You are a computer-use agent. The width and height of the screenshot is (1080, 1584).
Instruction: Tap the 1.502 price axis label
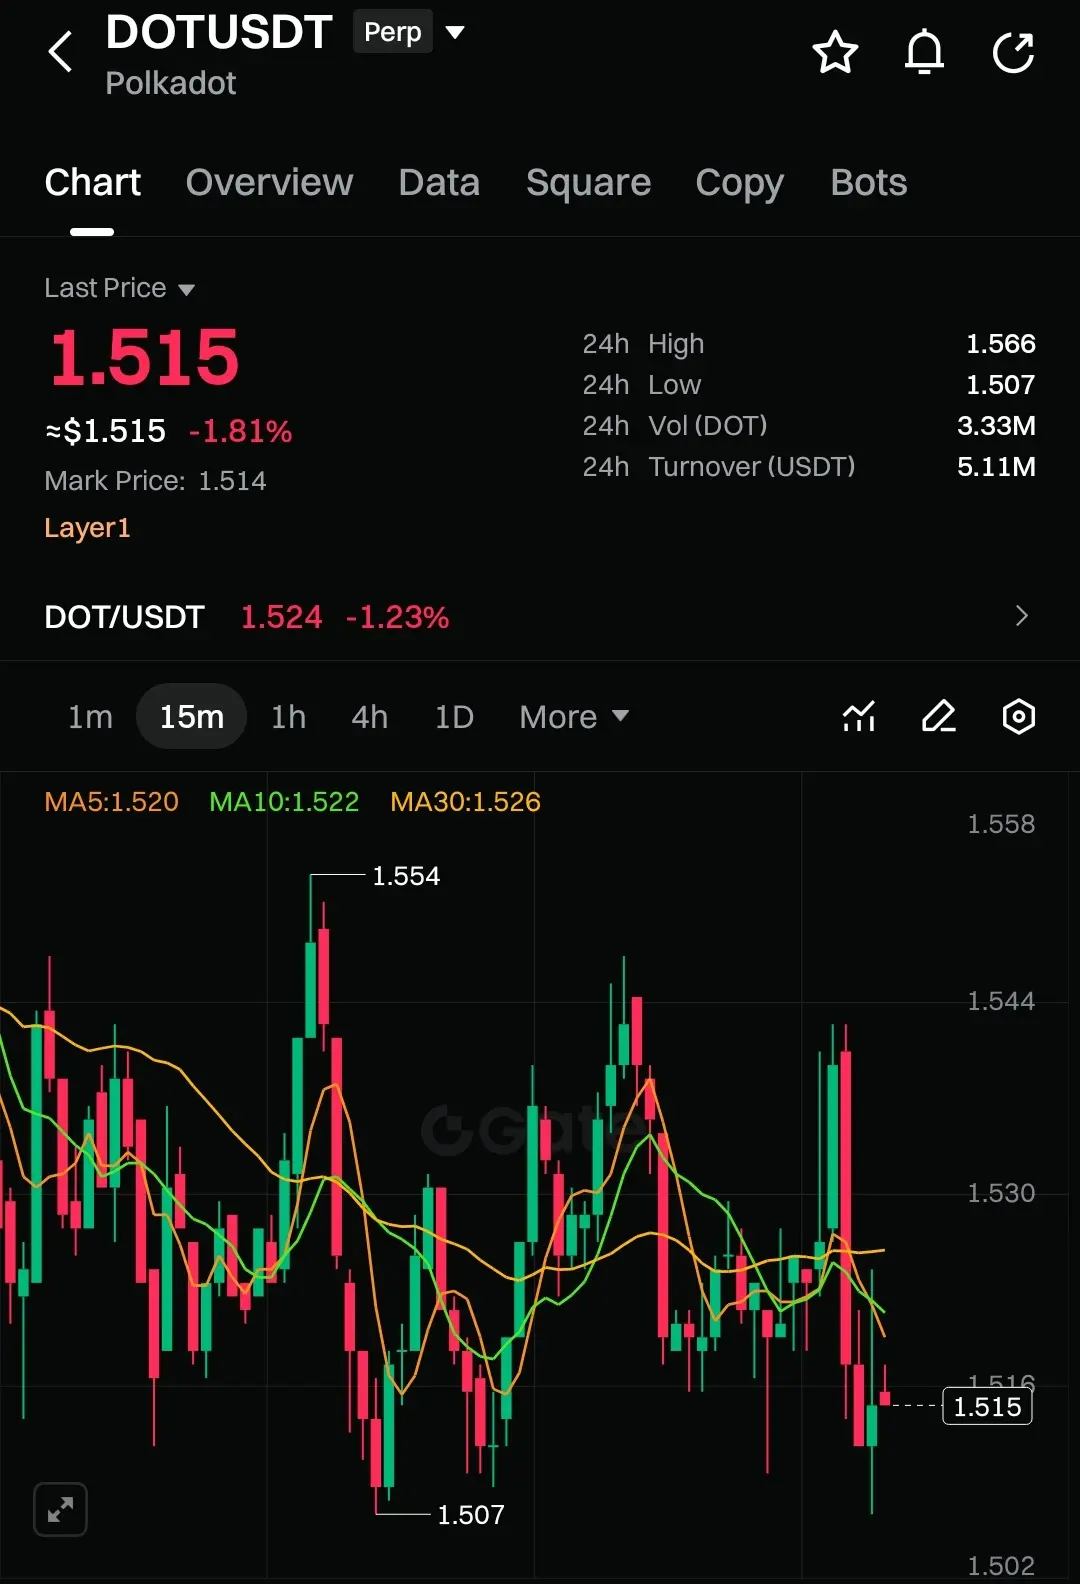pyautogui.click(x=1001, y=1565)
